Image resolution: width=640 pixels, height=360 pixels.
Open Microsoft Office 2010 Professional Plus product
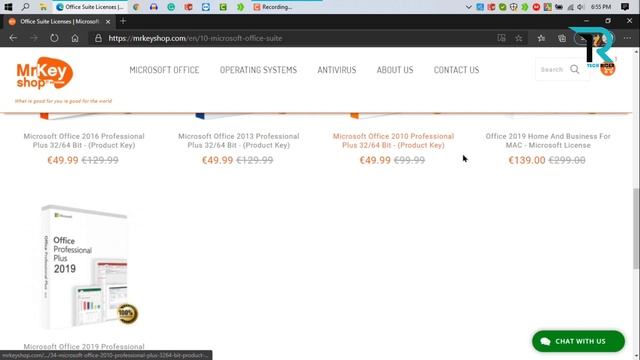click(393, 140)
